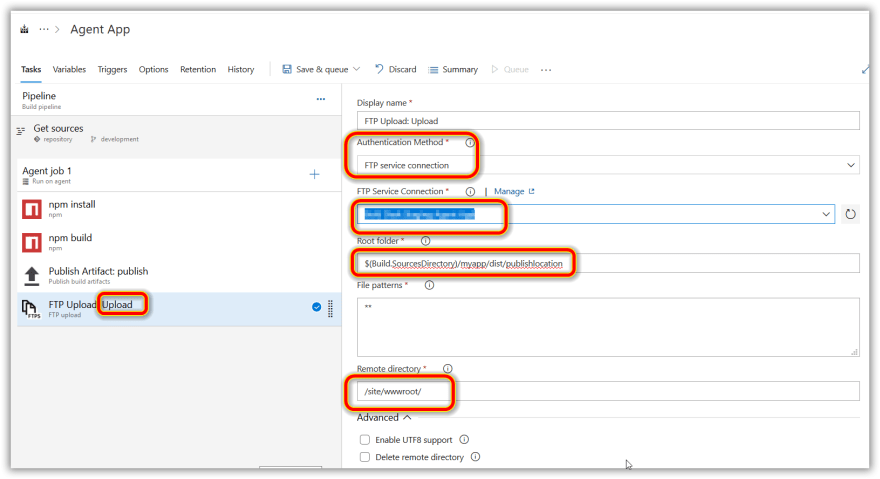The height and width of the screenshot is (479, 880).
Task: Open the build Summary
Action: click(x=453, y=69)
